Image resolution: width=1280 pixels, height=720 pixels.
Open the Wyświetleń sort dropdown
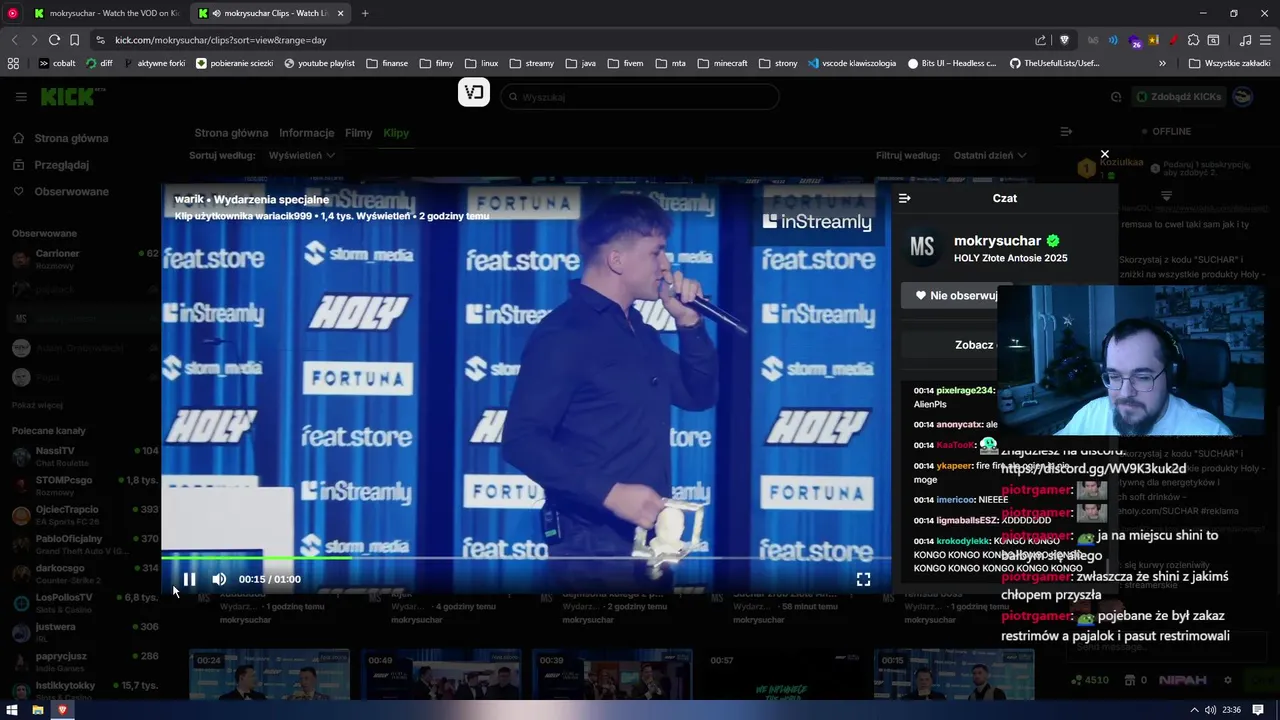(x=301, y=155)
